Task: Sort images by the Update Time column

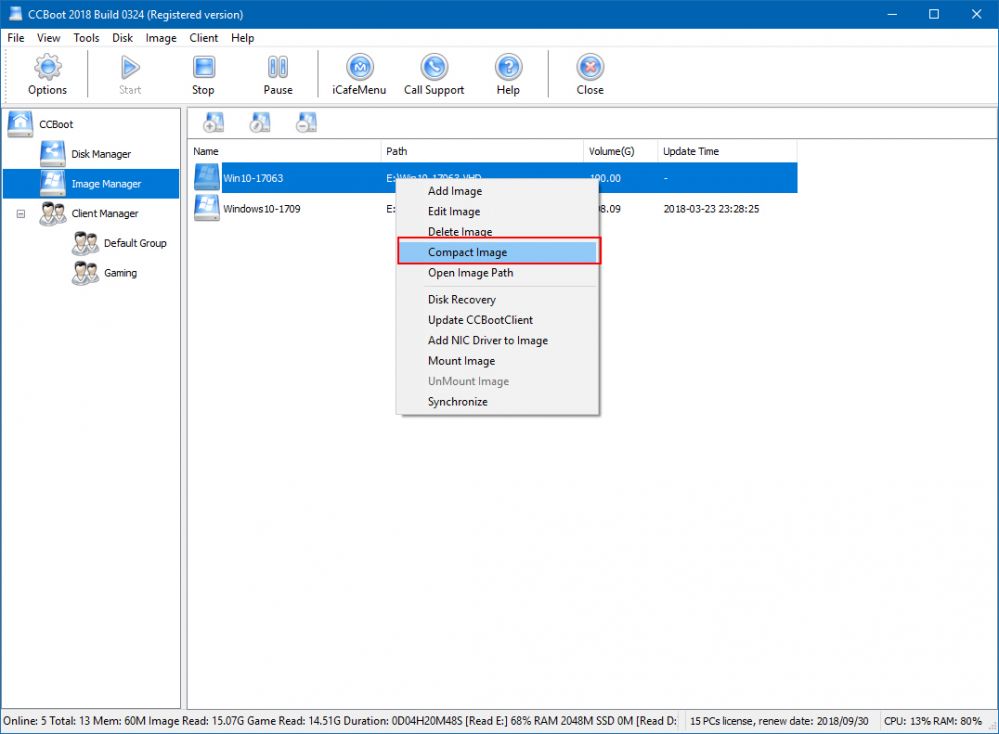Action: click(728, 151)
